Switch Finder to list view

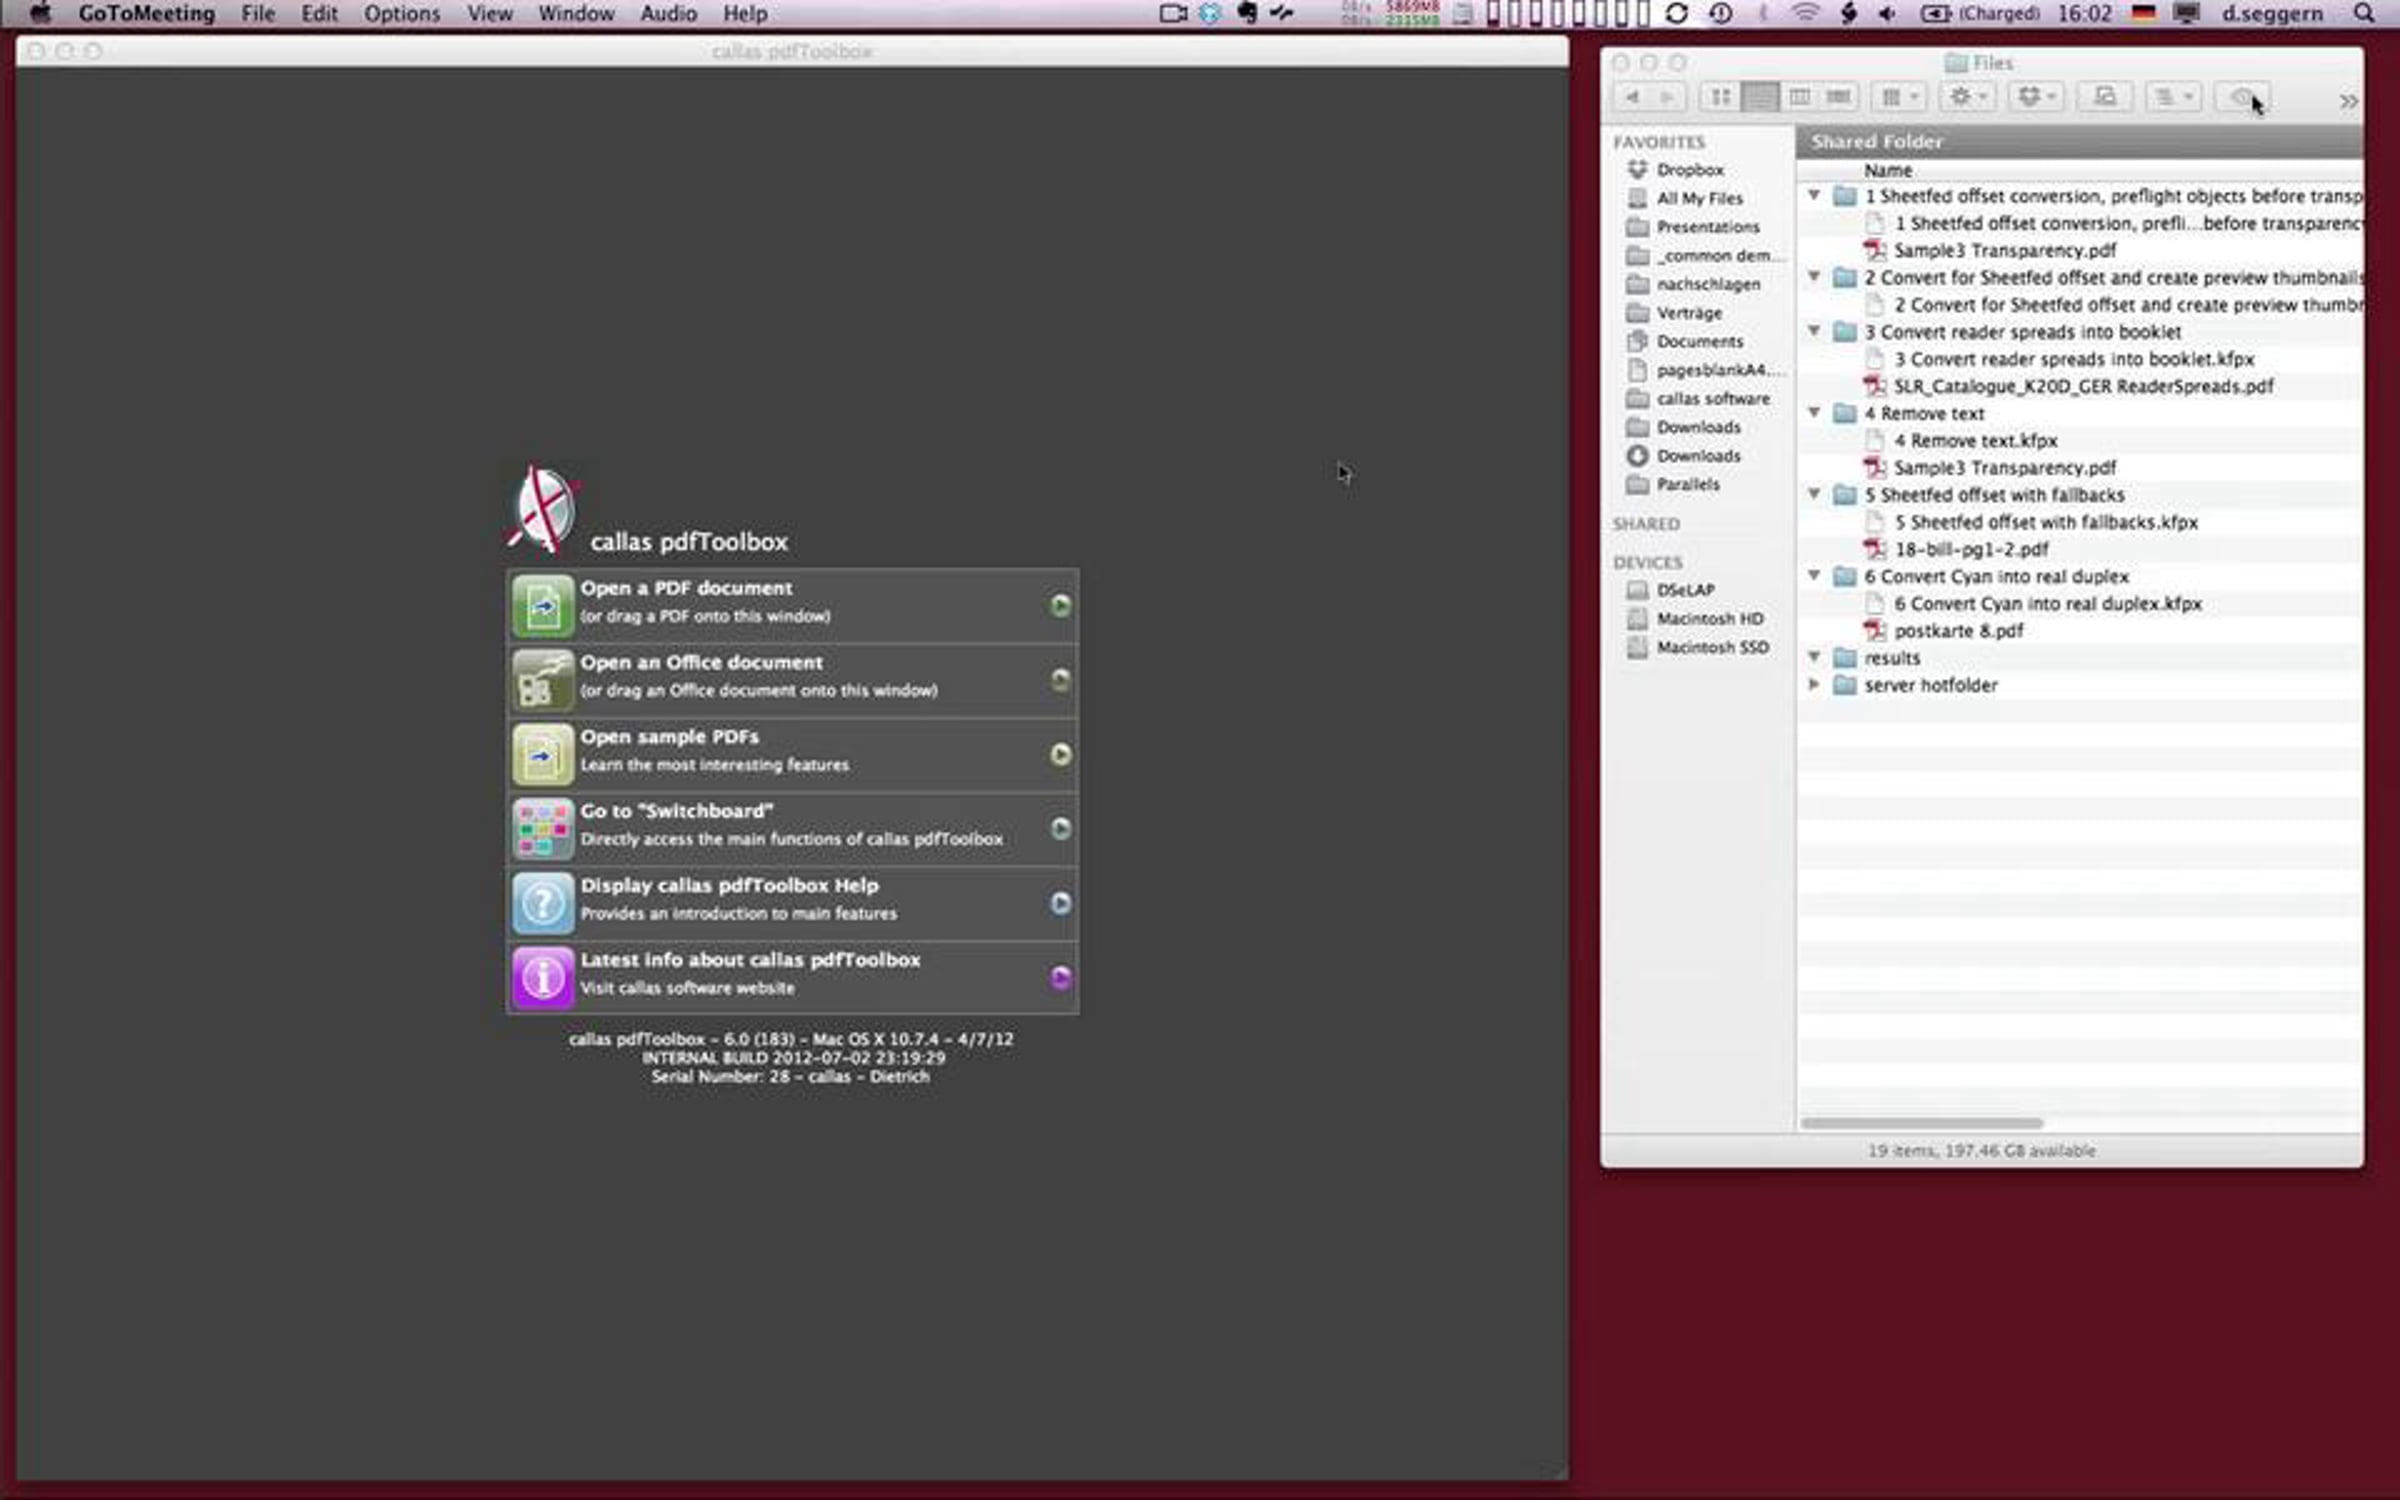point(1759,97)
